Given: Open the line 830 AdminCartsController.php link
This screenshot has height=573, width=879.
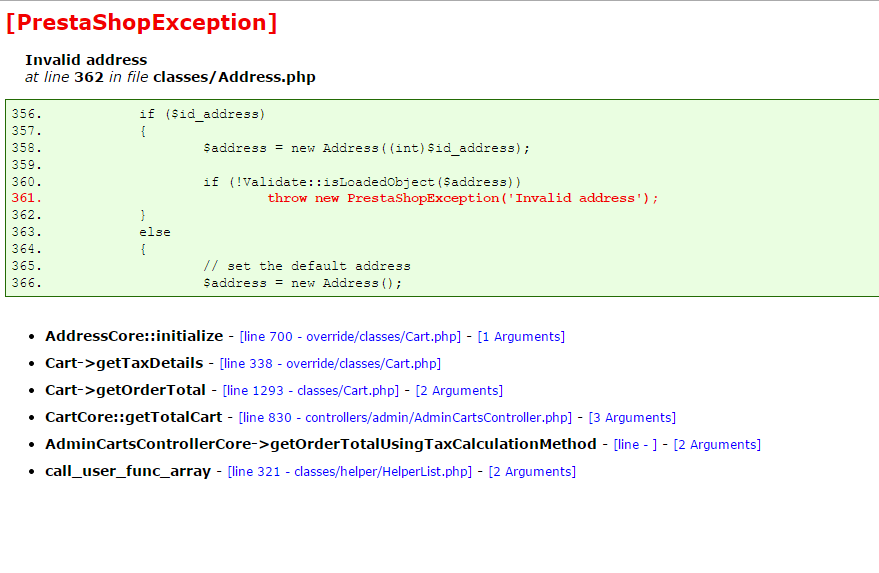Looking at the screenshot, I should 405,417.
